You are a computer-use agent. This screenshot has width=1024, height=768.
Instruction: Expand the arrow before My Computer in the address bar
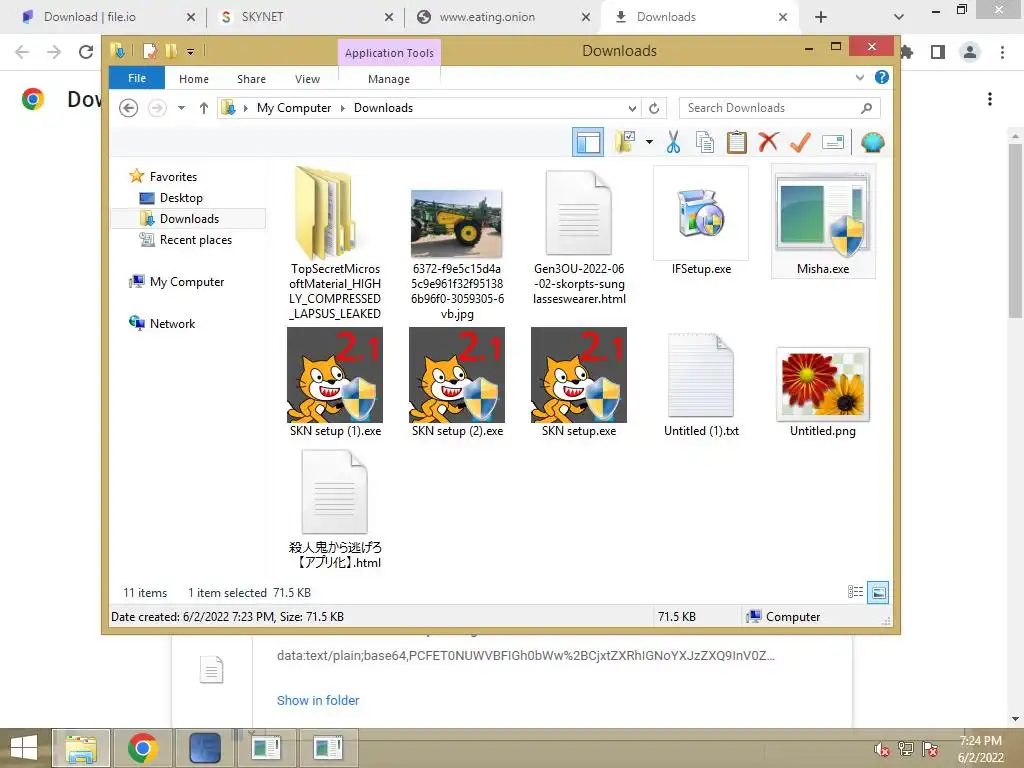246,108
